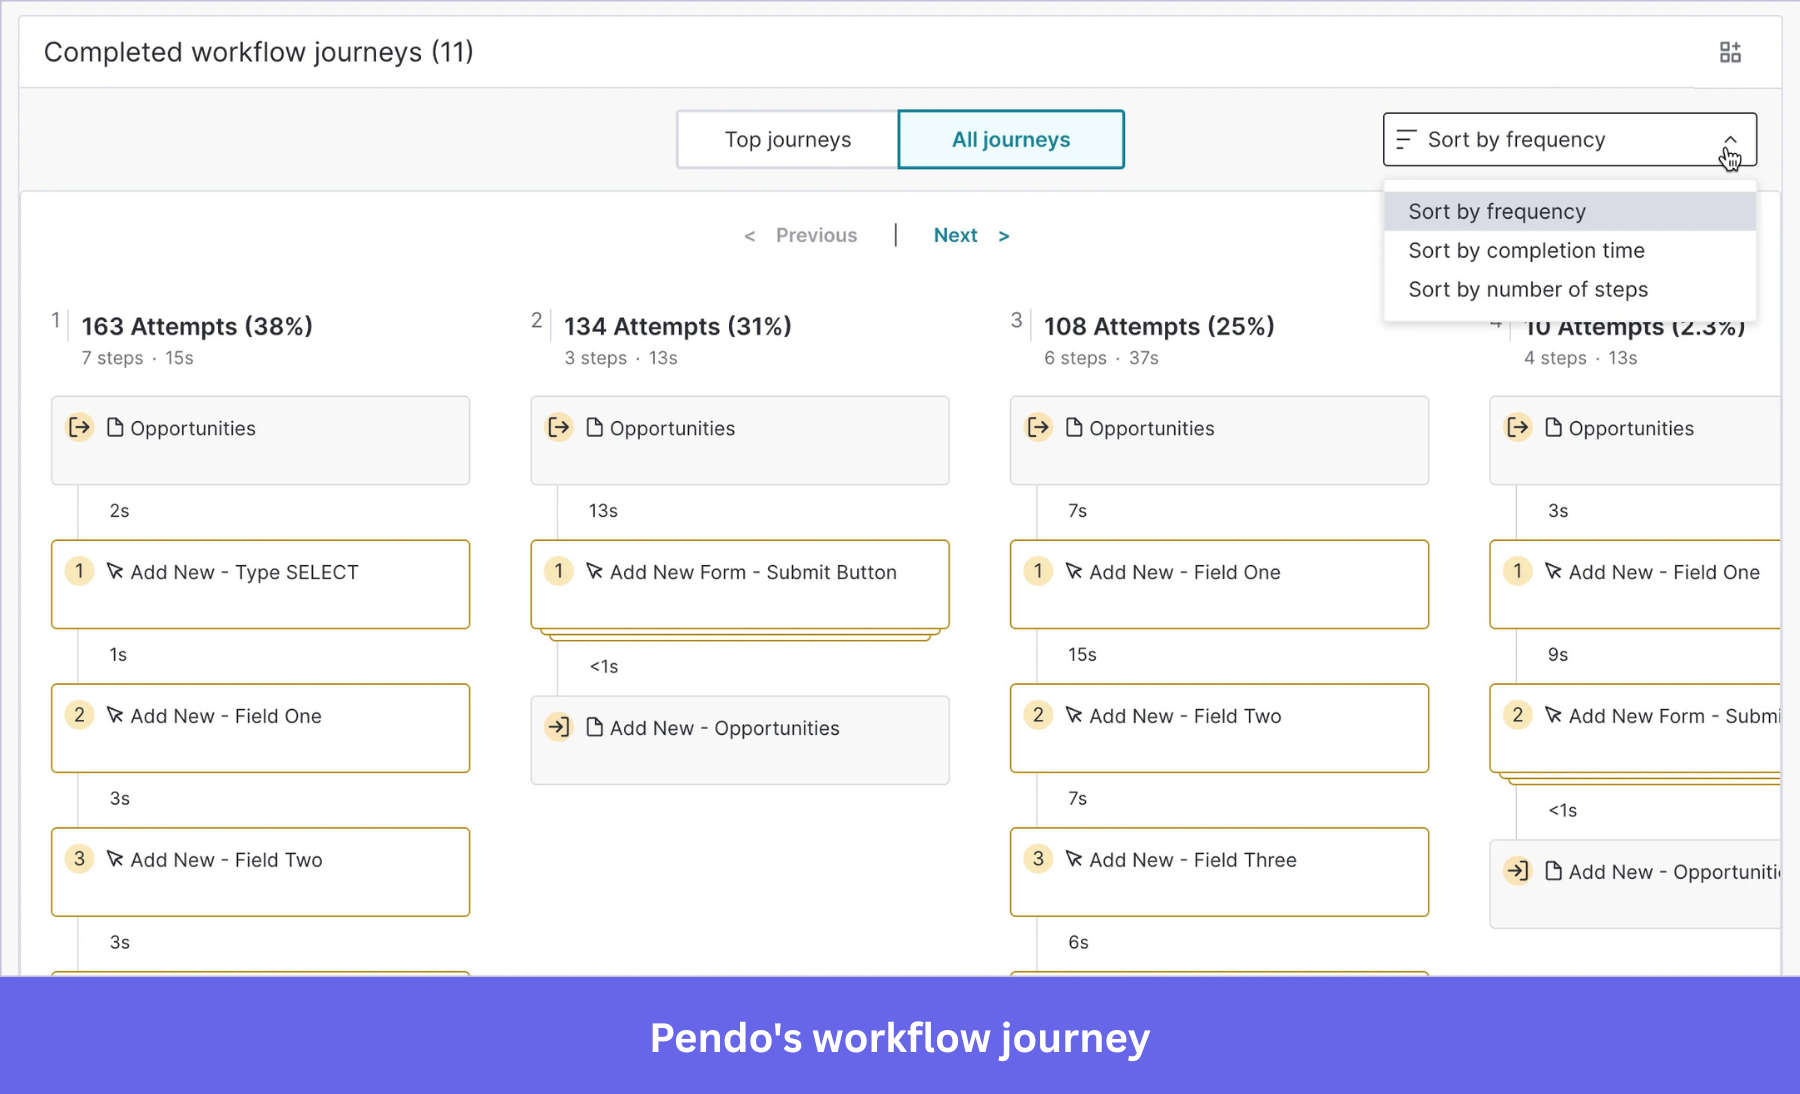This screenshot has height=1094, width=1800.
Task: Click the page icon on journey 2 Add New - Opportunities
Action: (595, 727)
